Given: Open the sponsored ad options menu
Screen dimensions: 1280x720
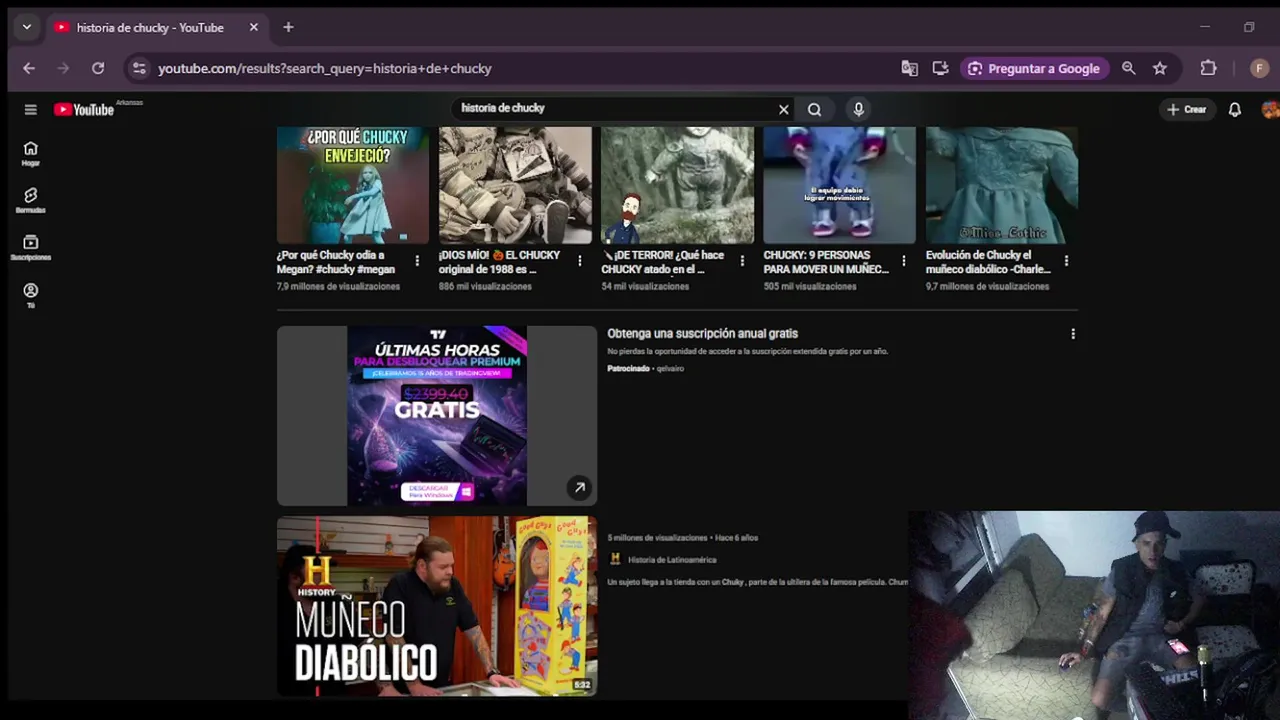Looking at the screenshot, I should pyautogui.click(x=1073, y=334).
